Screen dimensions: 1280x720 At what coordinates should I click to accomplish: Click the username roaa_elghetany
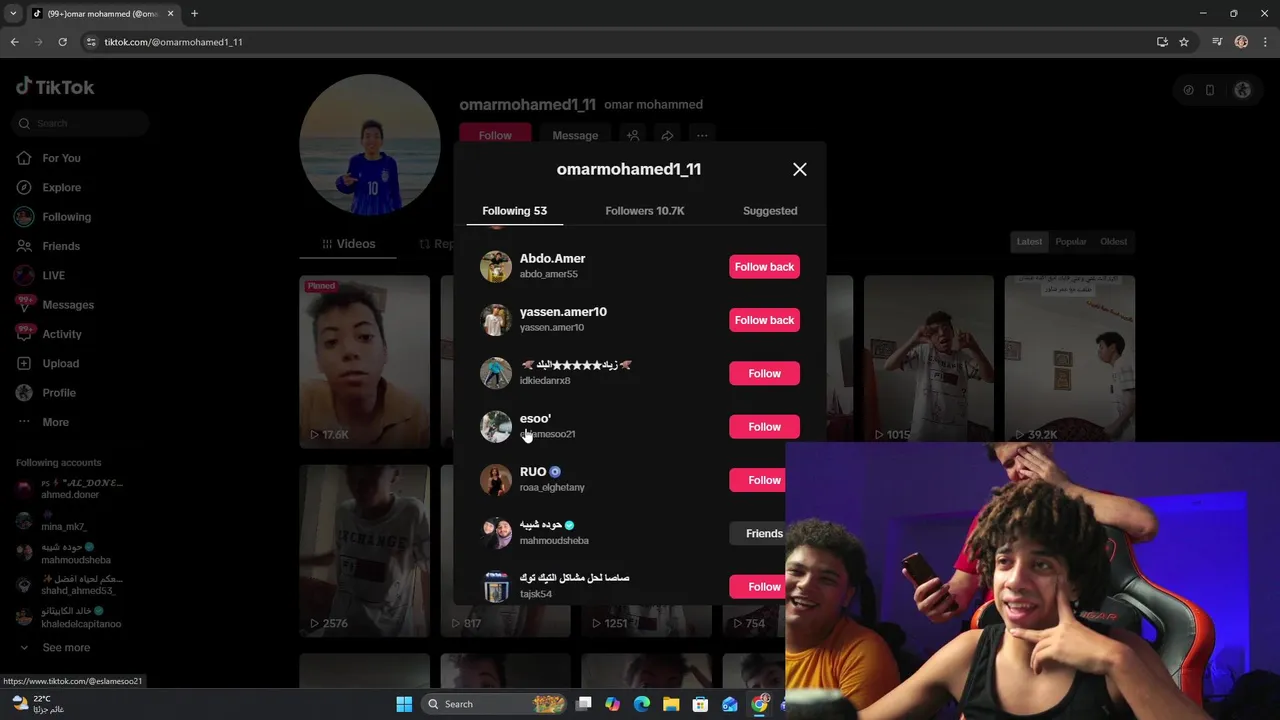coord(552,487)
